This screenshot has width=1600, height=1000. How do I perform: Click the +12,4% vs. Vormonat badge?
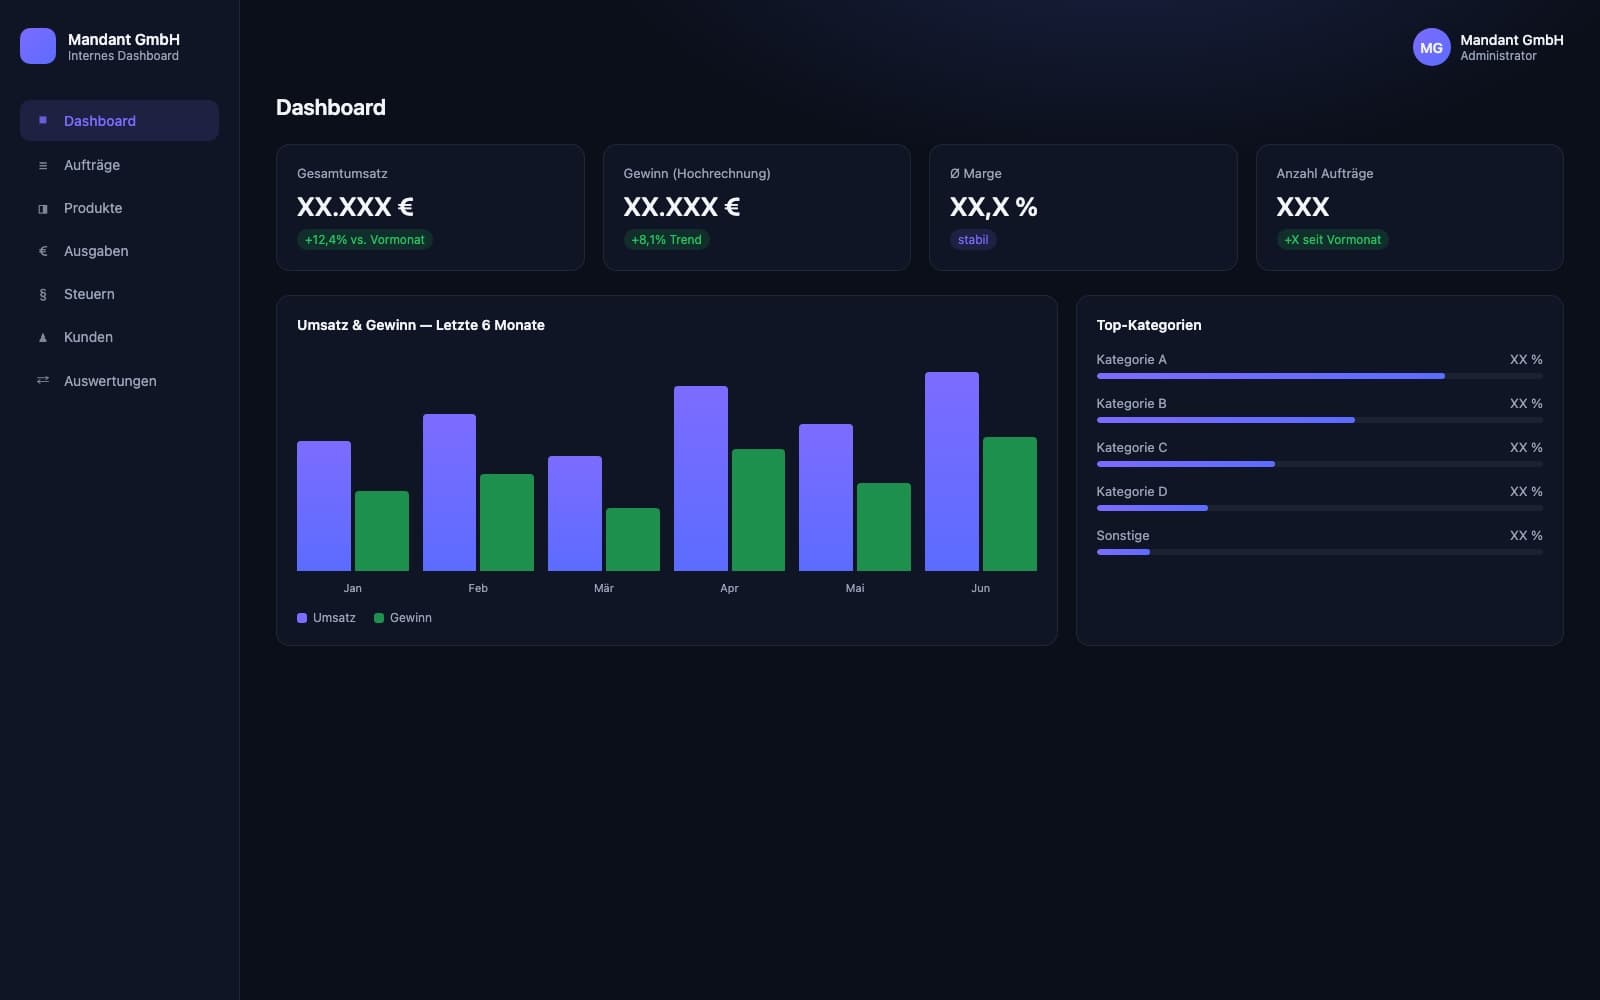tap(364, 240)
